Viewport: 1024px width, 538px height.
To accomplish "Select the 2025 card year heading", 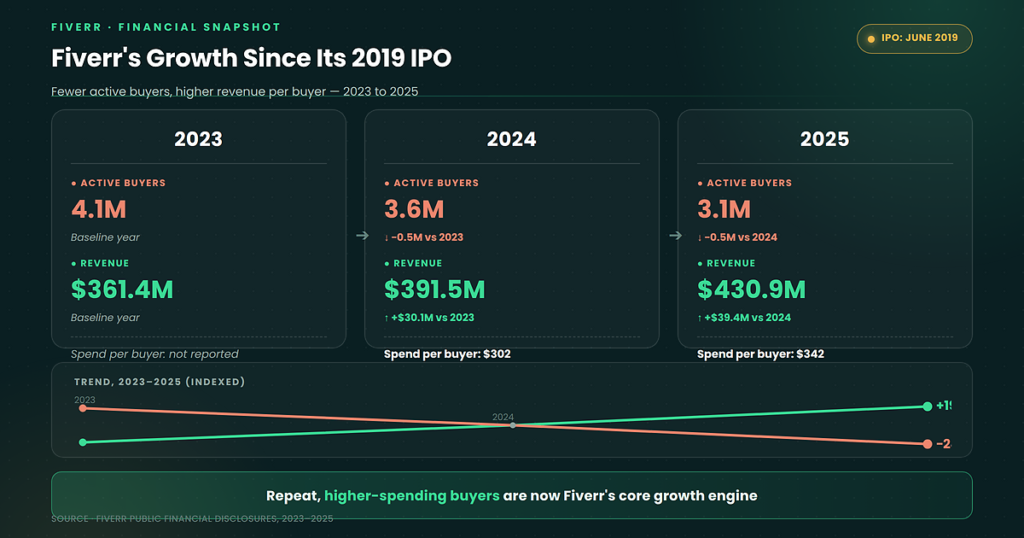I will 825,139.
